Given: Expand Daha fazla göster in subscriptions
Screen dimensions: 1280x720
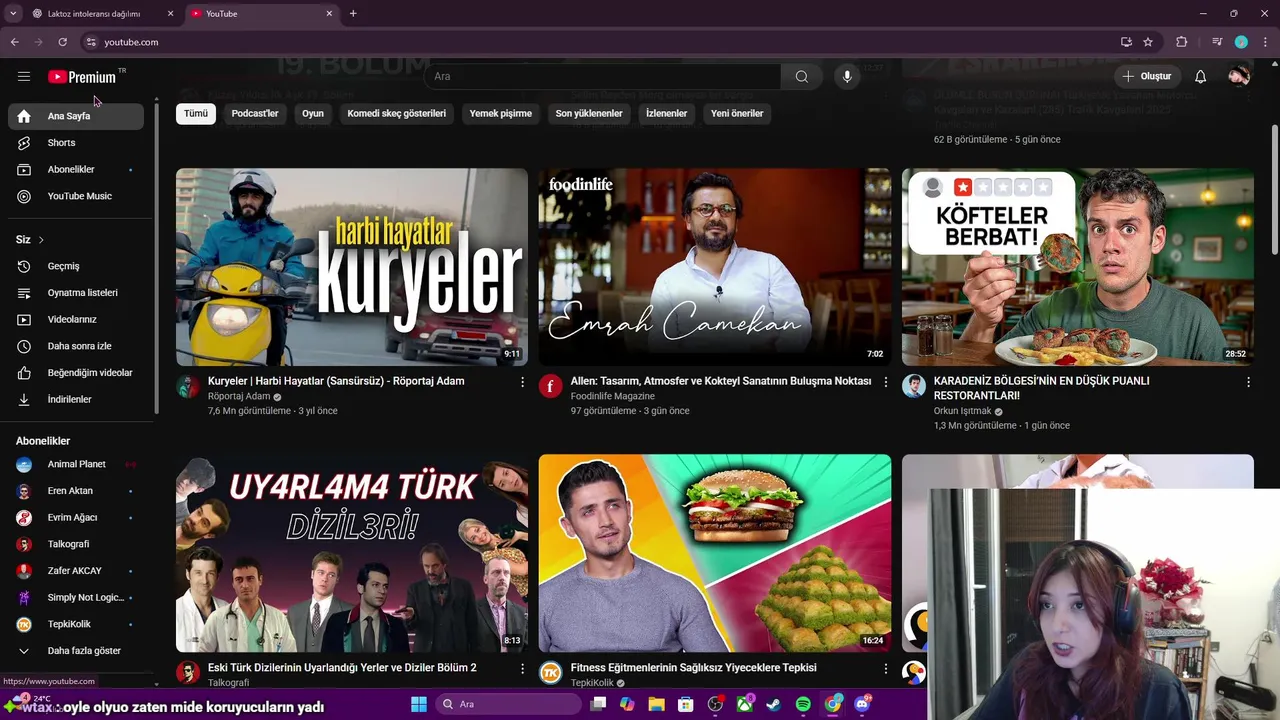Looking at the screenshot, I should click(76, 650).
